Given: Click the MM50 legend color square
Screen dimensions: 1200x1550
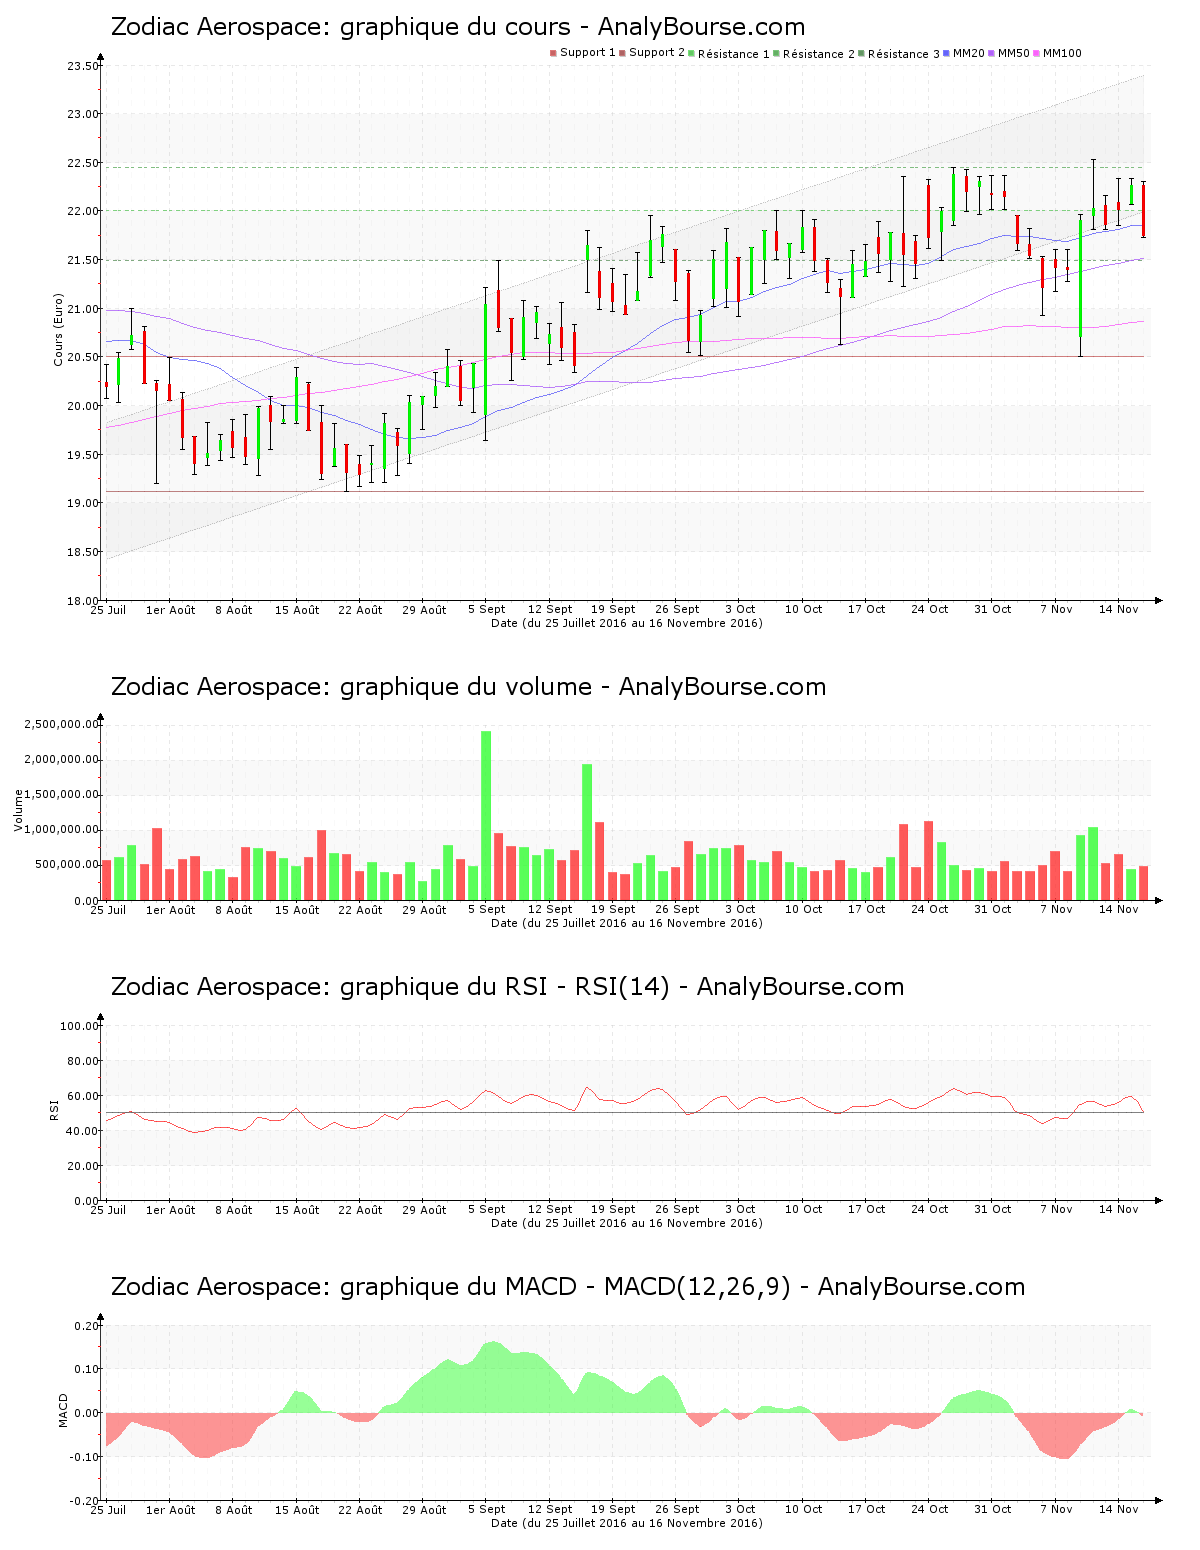Looking at the screenshot, I should (991, 53).
